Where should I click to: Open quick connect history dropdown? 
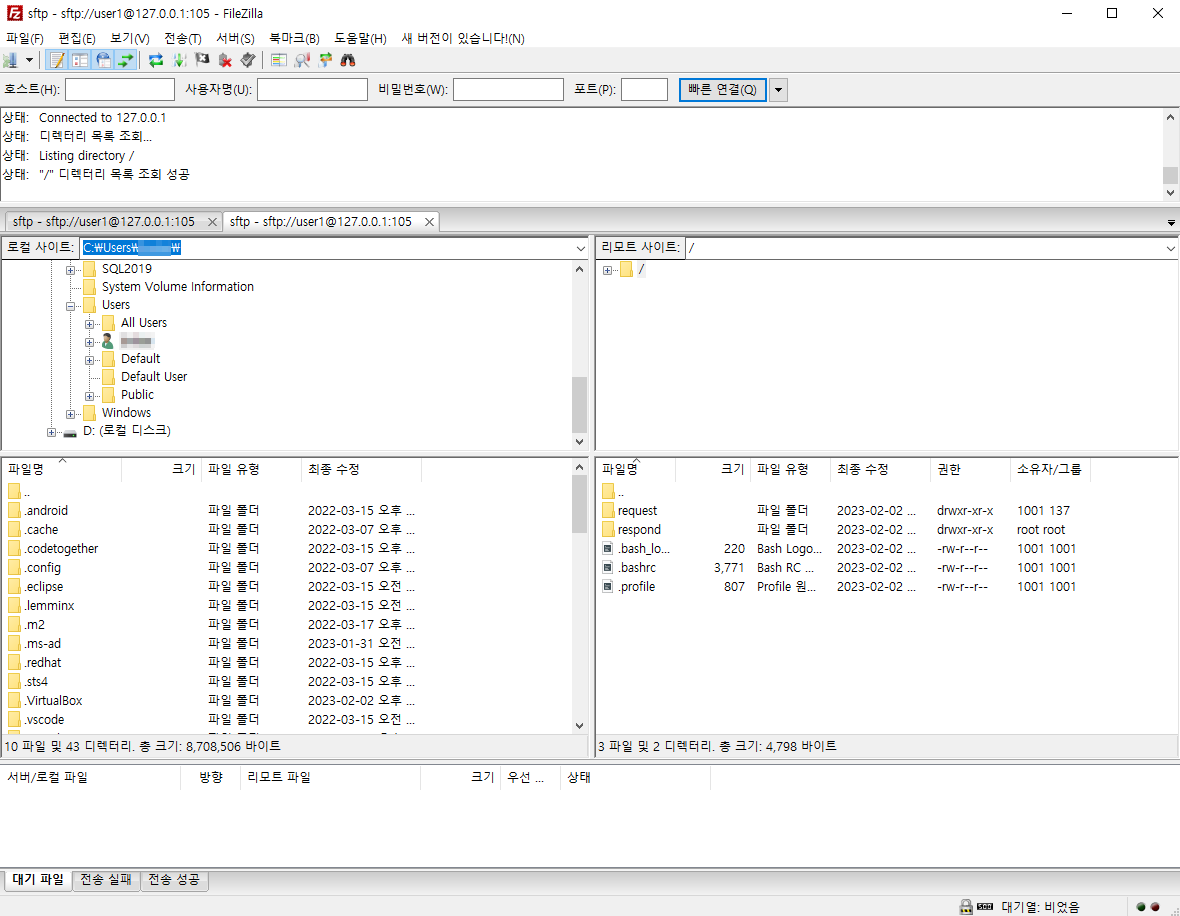coord(778,90)
